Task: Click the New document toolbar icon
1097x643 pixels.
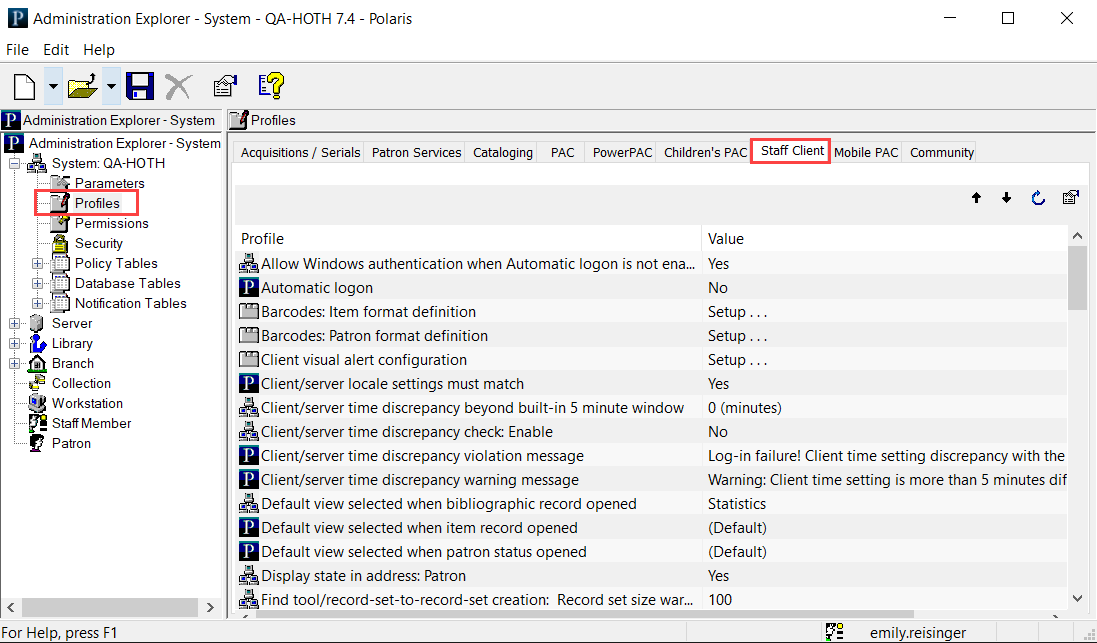Action: 25,87
